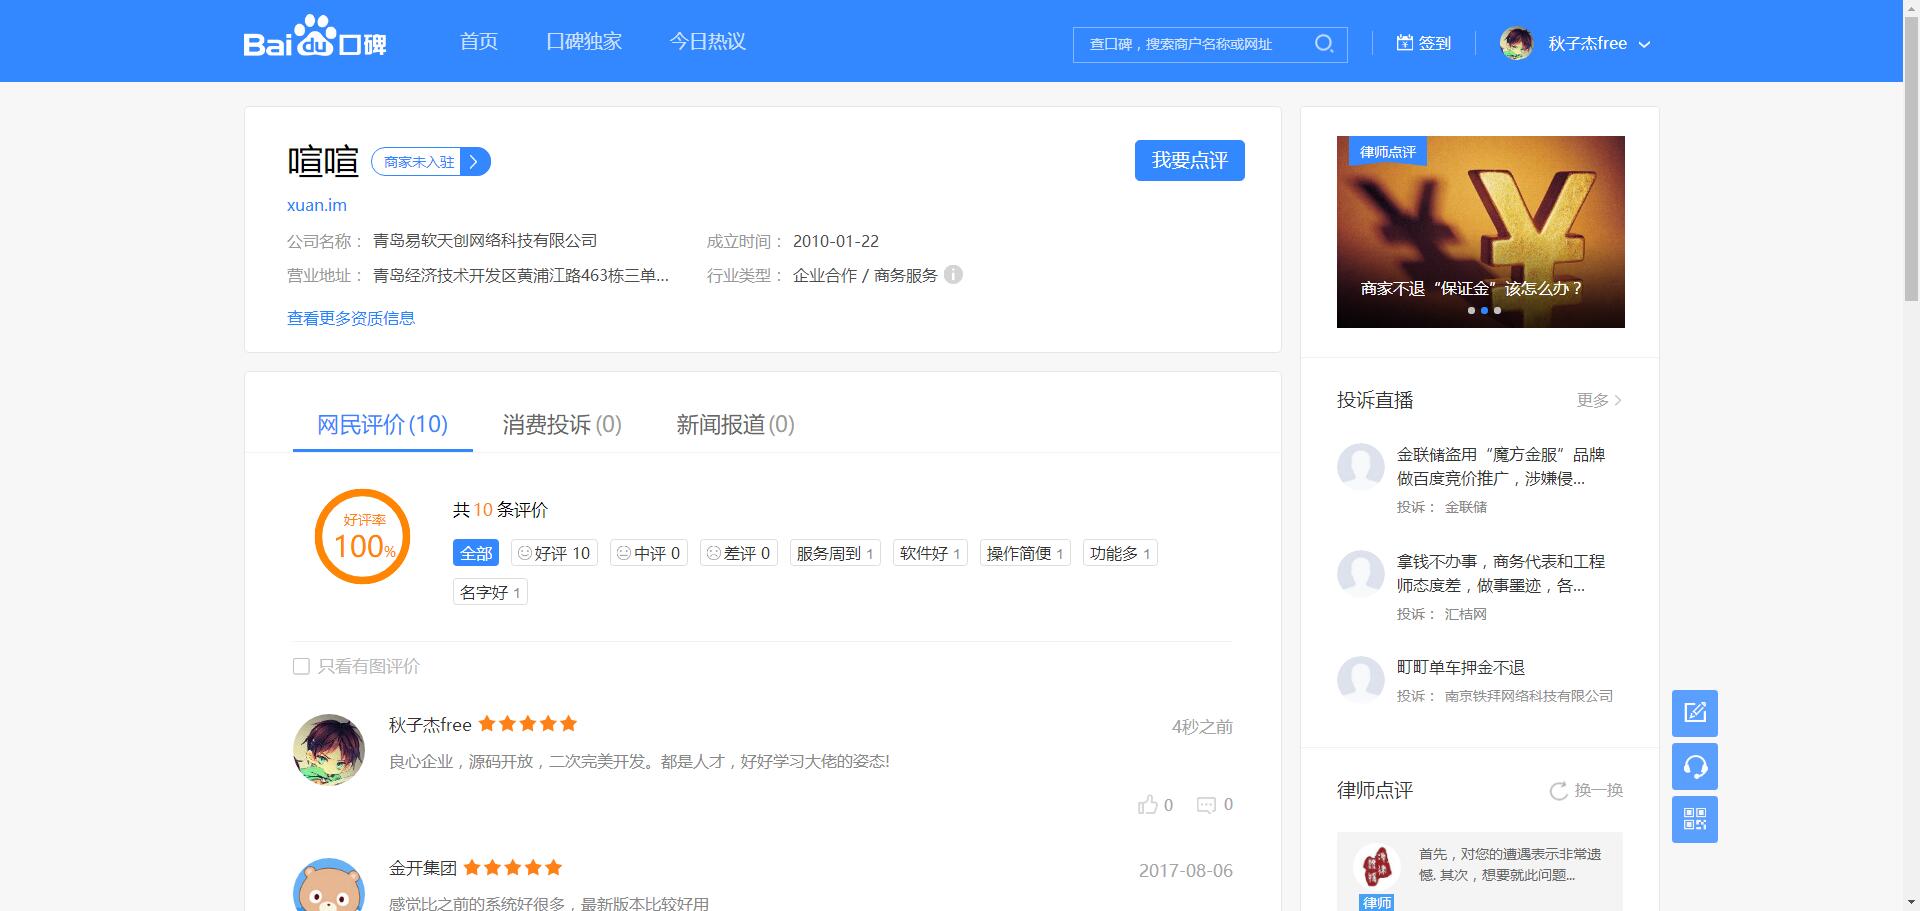Screen dimensions: 1920x911
Task: Click avatar of 町町单车 complaint
Action: tap(1361, 679)
